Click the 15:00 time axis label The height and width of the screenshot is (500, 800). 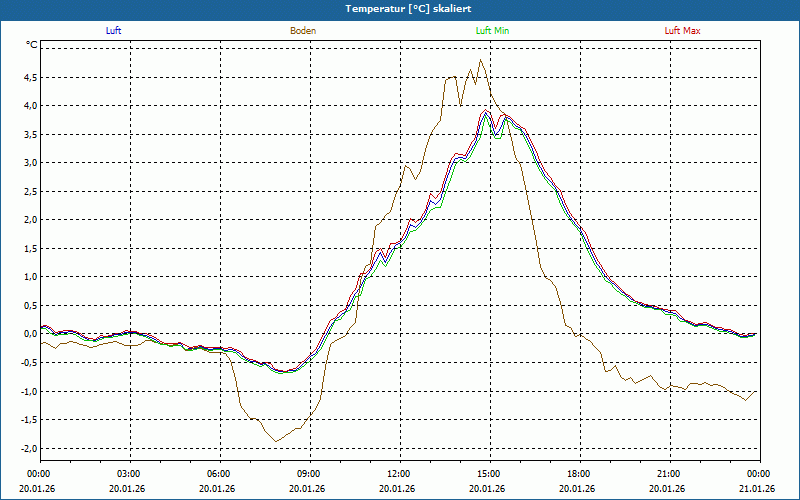coord(490,474)
